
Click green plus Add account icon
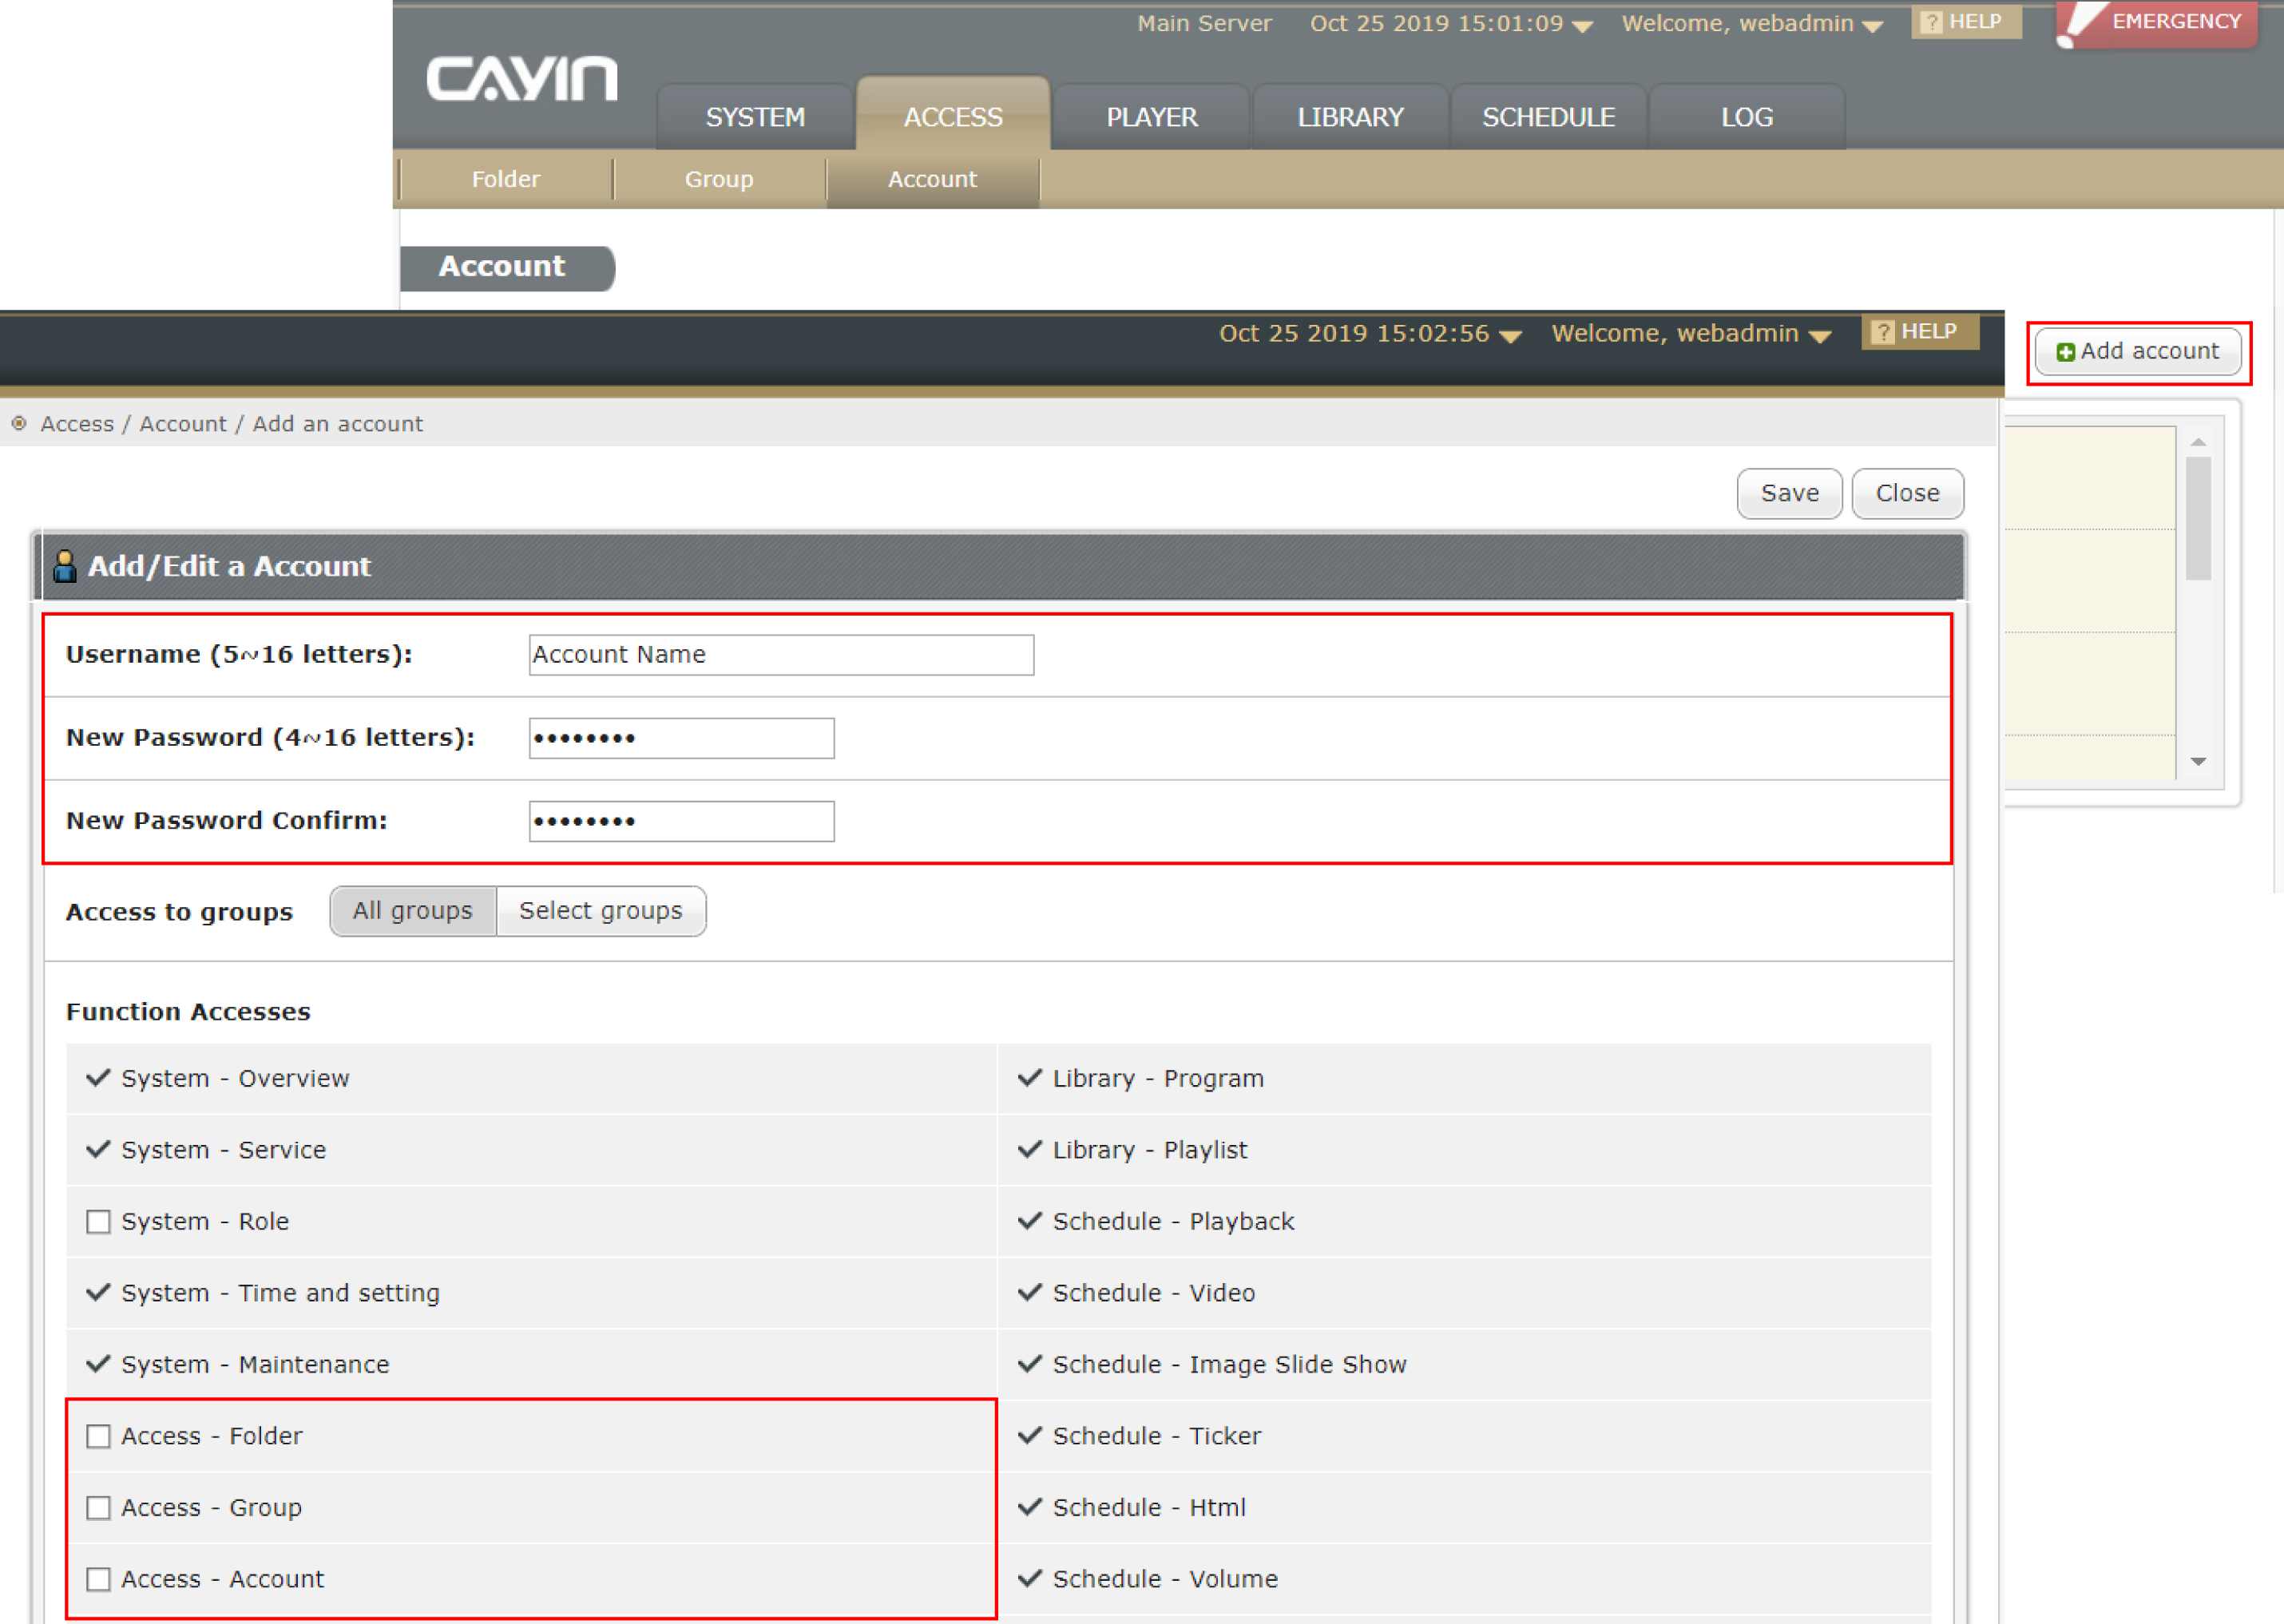point(2065,352)
